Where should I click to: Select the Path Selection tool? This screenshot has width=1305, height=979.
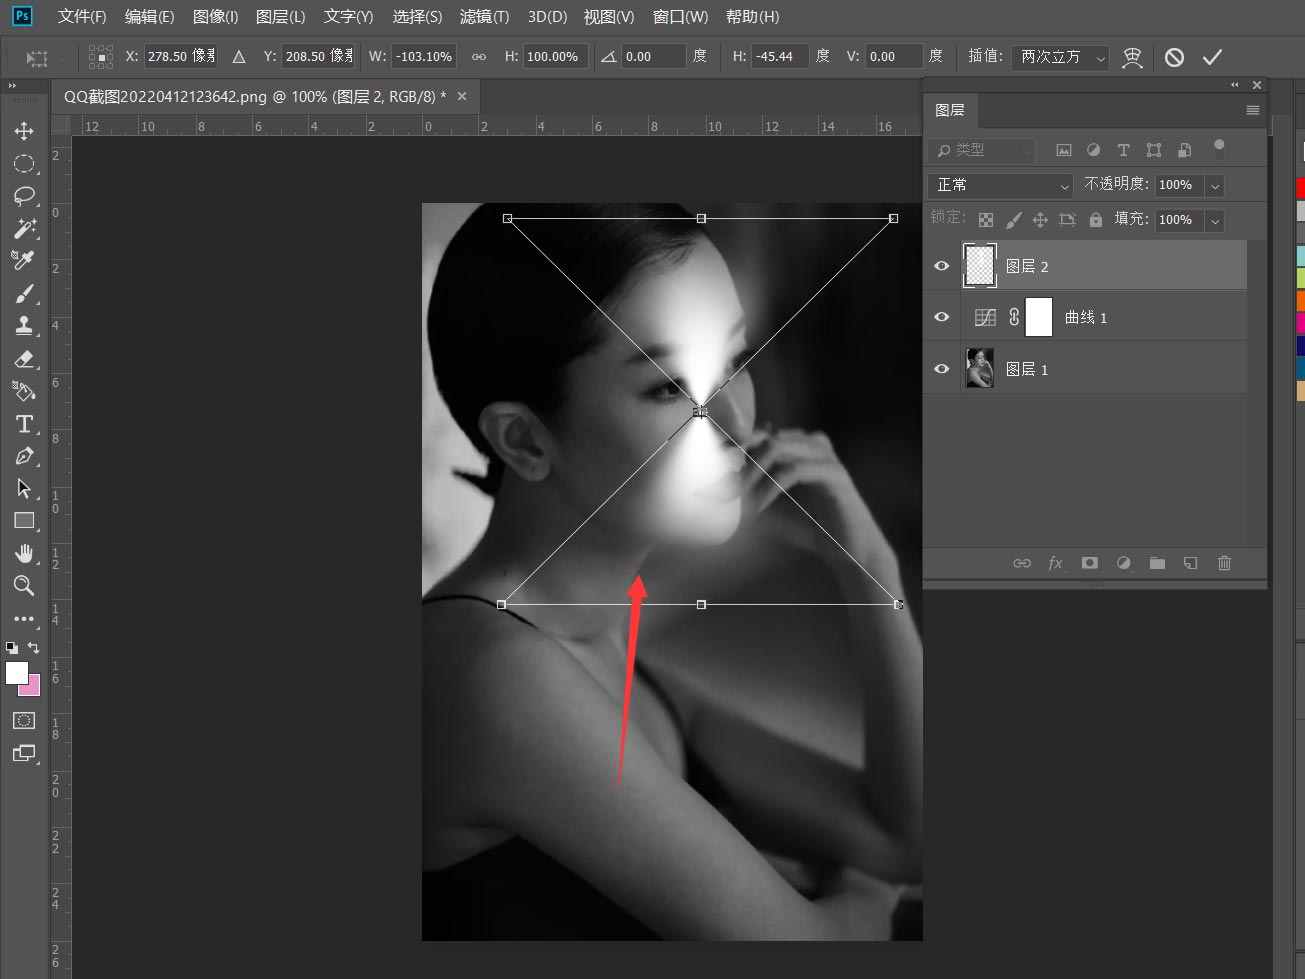24,488
